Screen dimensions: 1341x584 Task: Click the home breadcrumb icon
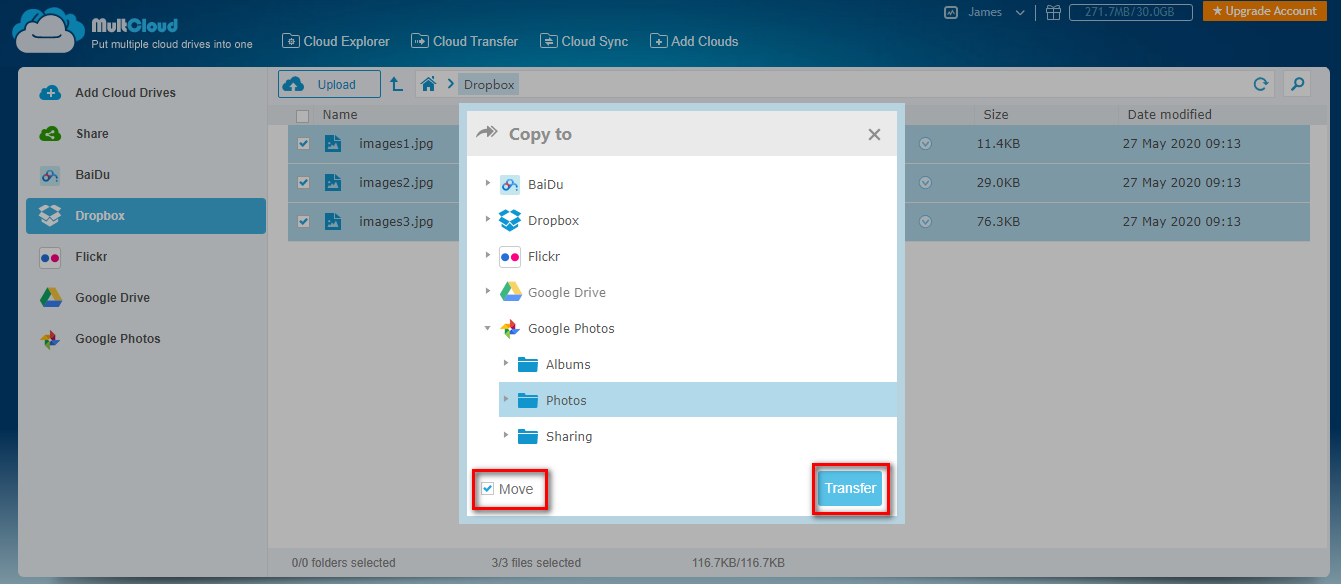point(428,85)
